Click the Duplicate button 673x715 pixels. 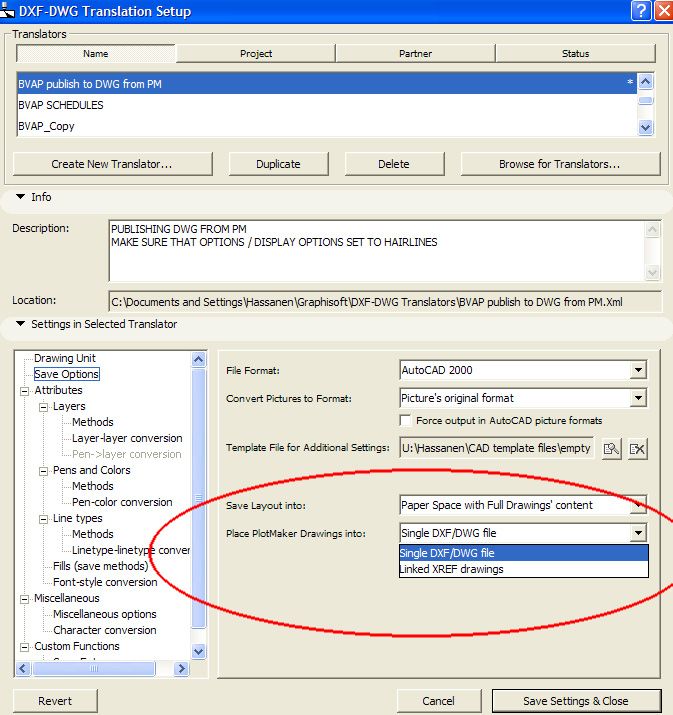(x=279, y=164)
